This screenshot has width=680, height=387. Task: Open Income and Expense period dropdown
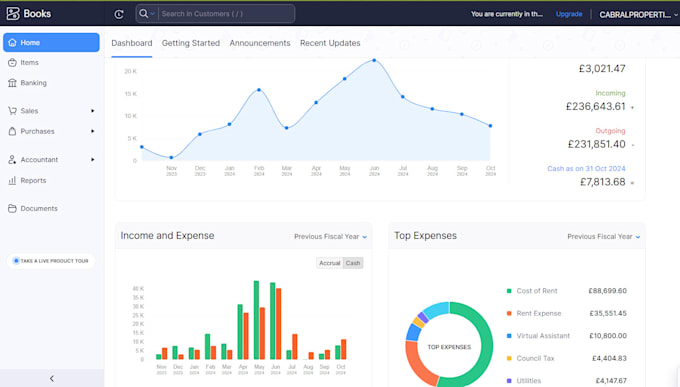click(x=330, y=236)
